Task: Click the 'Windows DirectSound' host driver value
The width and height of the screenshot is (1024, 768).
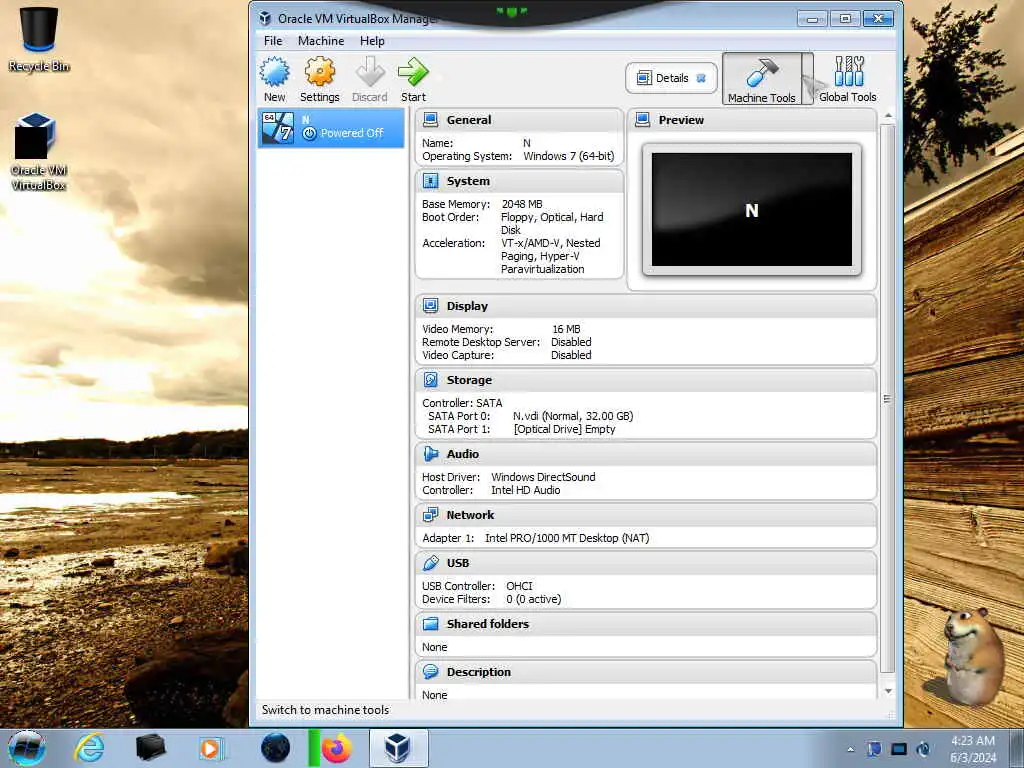Action: click(x=543, y=477)
